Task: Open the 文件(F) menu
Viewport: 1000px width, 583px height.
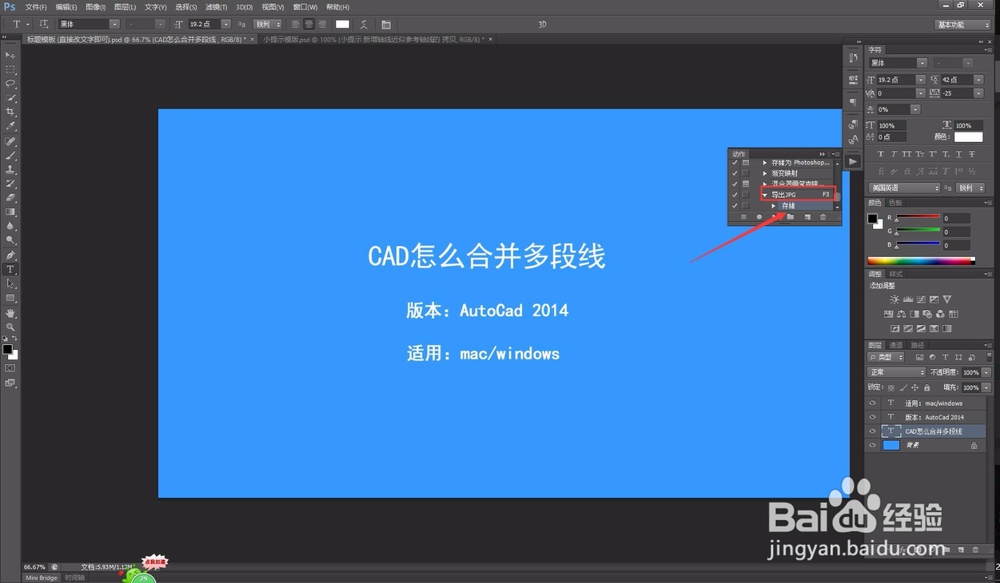Action: [x=36, y=7]
